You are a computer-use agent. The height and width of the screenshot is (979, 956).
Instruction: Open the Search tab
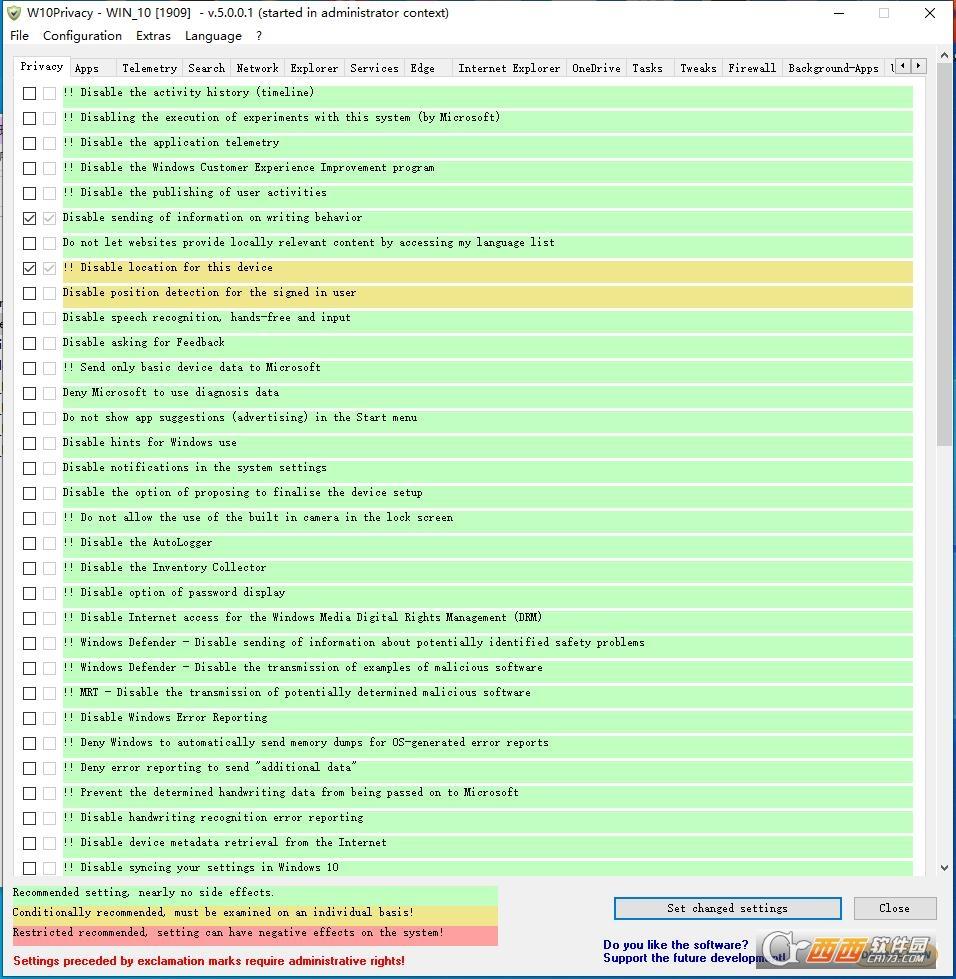click(x=206, y=68)
